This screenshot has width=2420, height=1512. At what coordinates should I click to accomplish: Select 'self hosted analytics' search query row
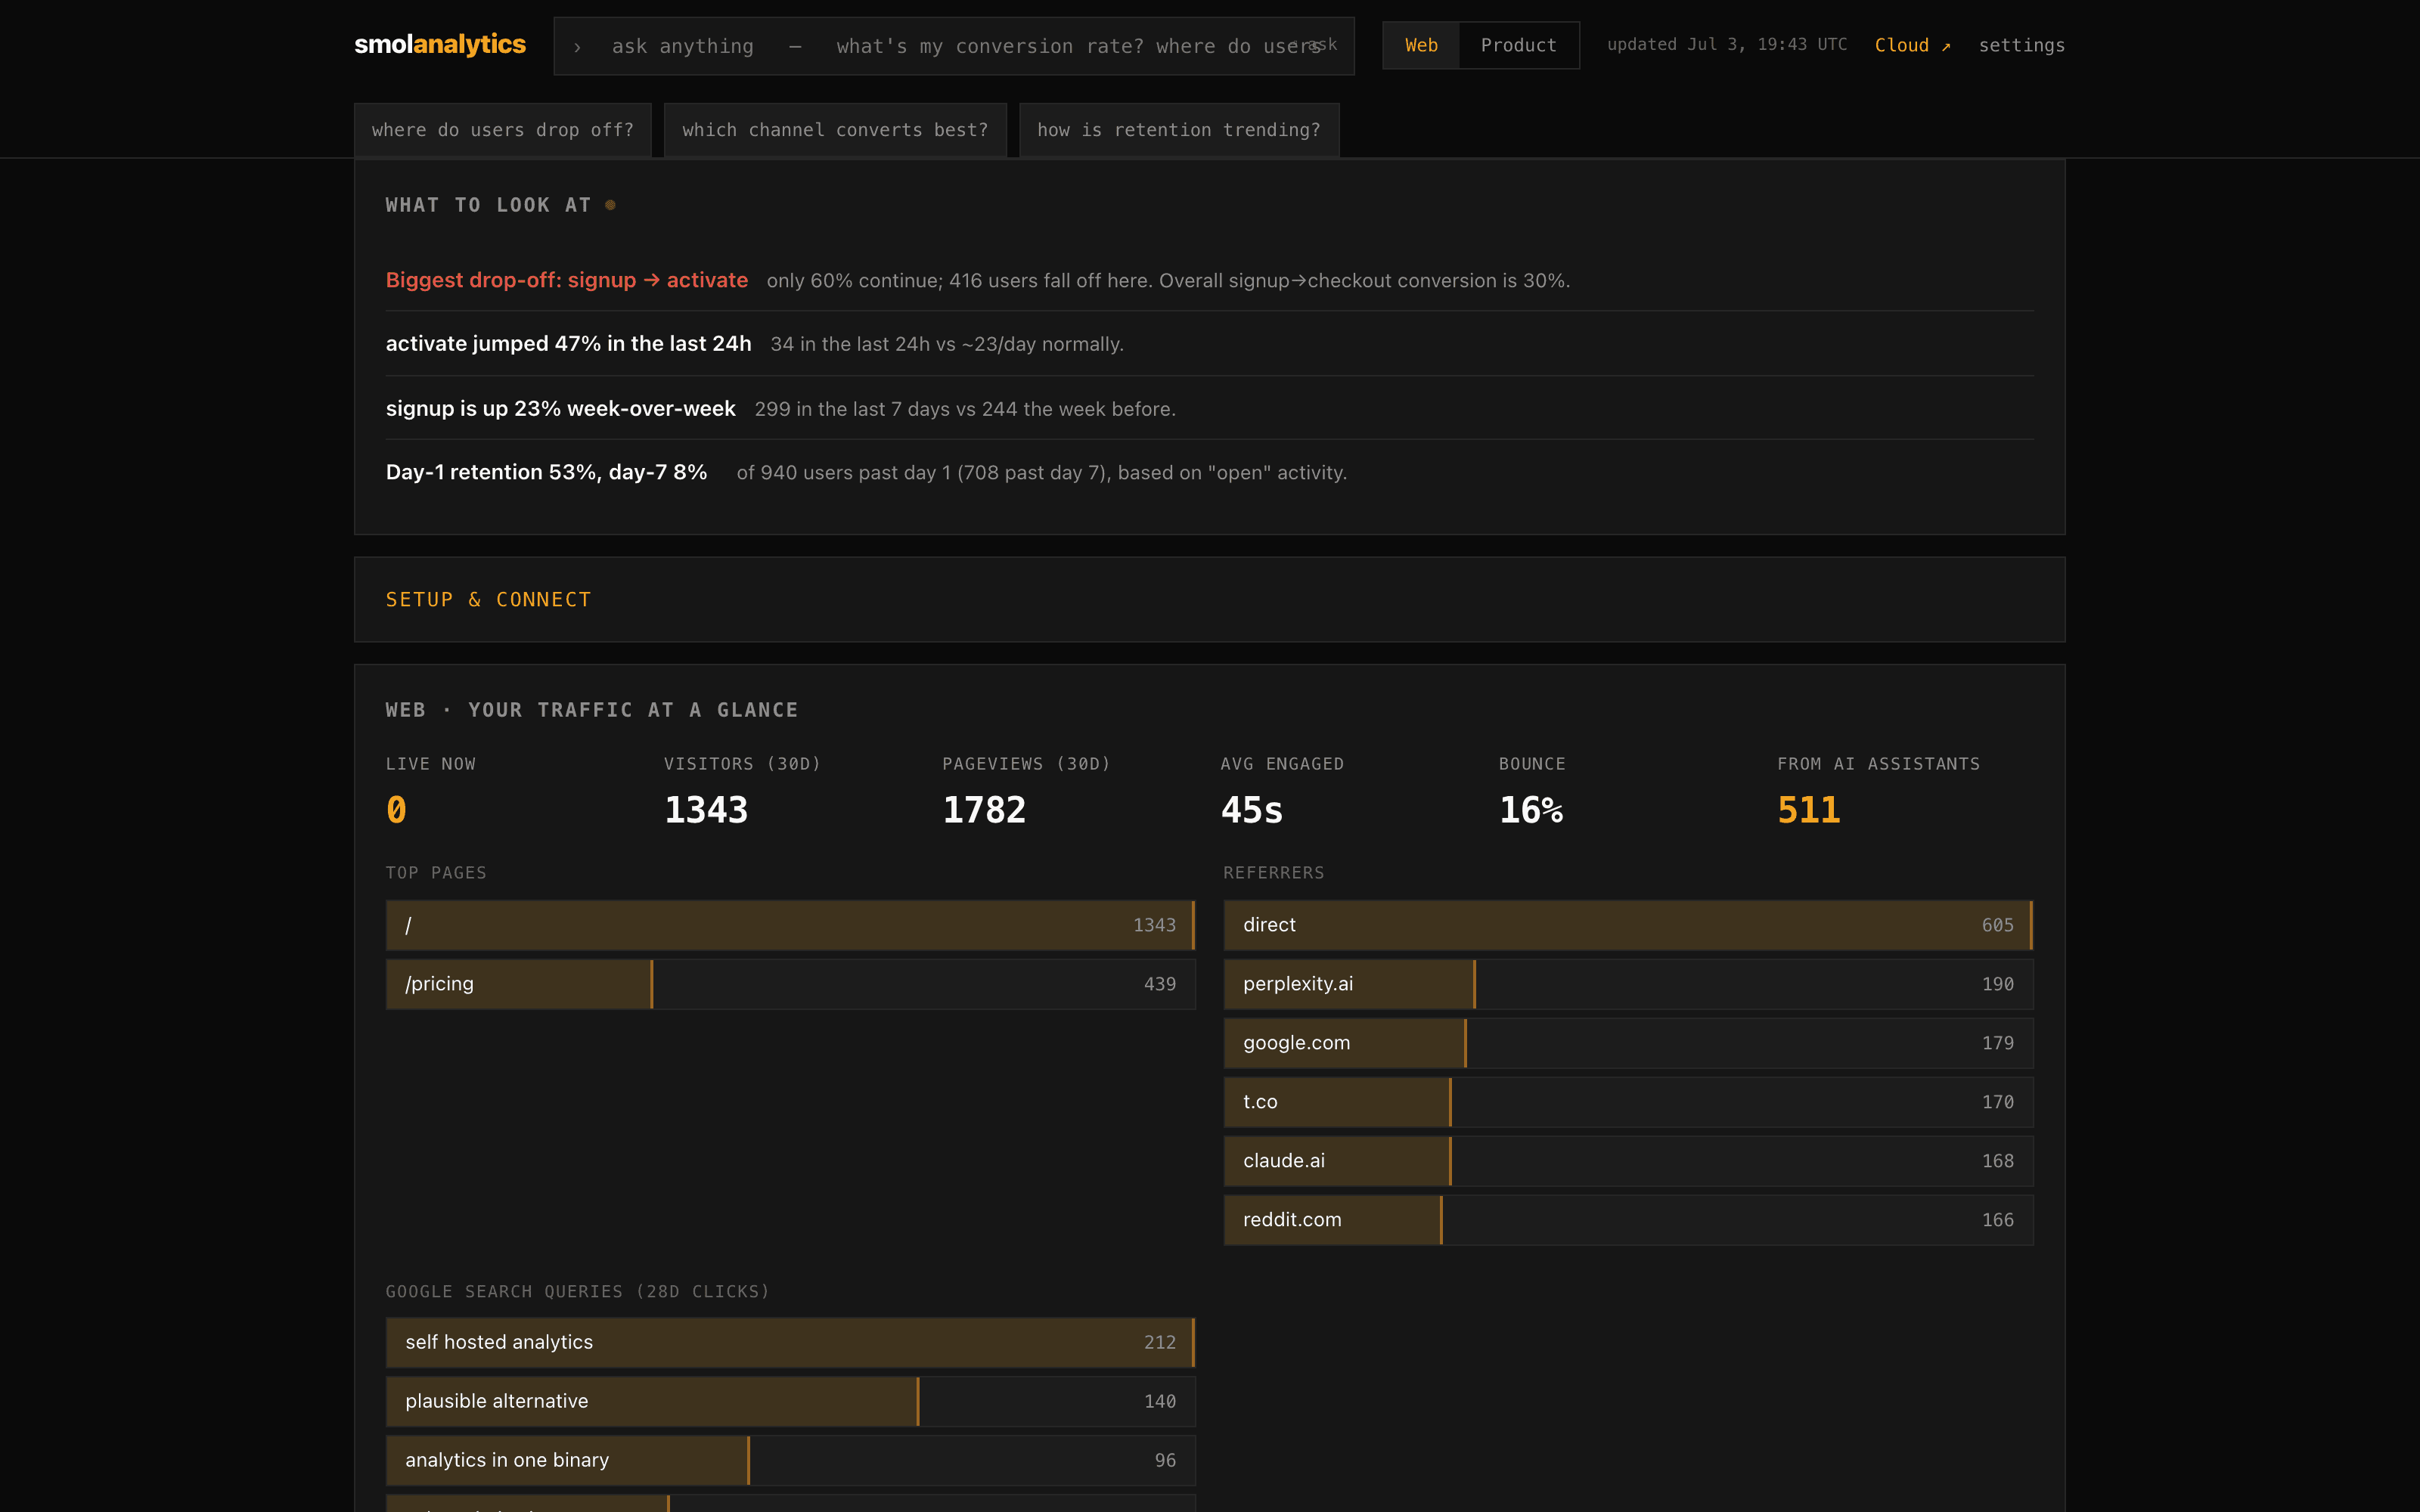click(790, 1342)
